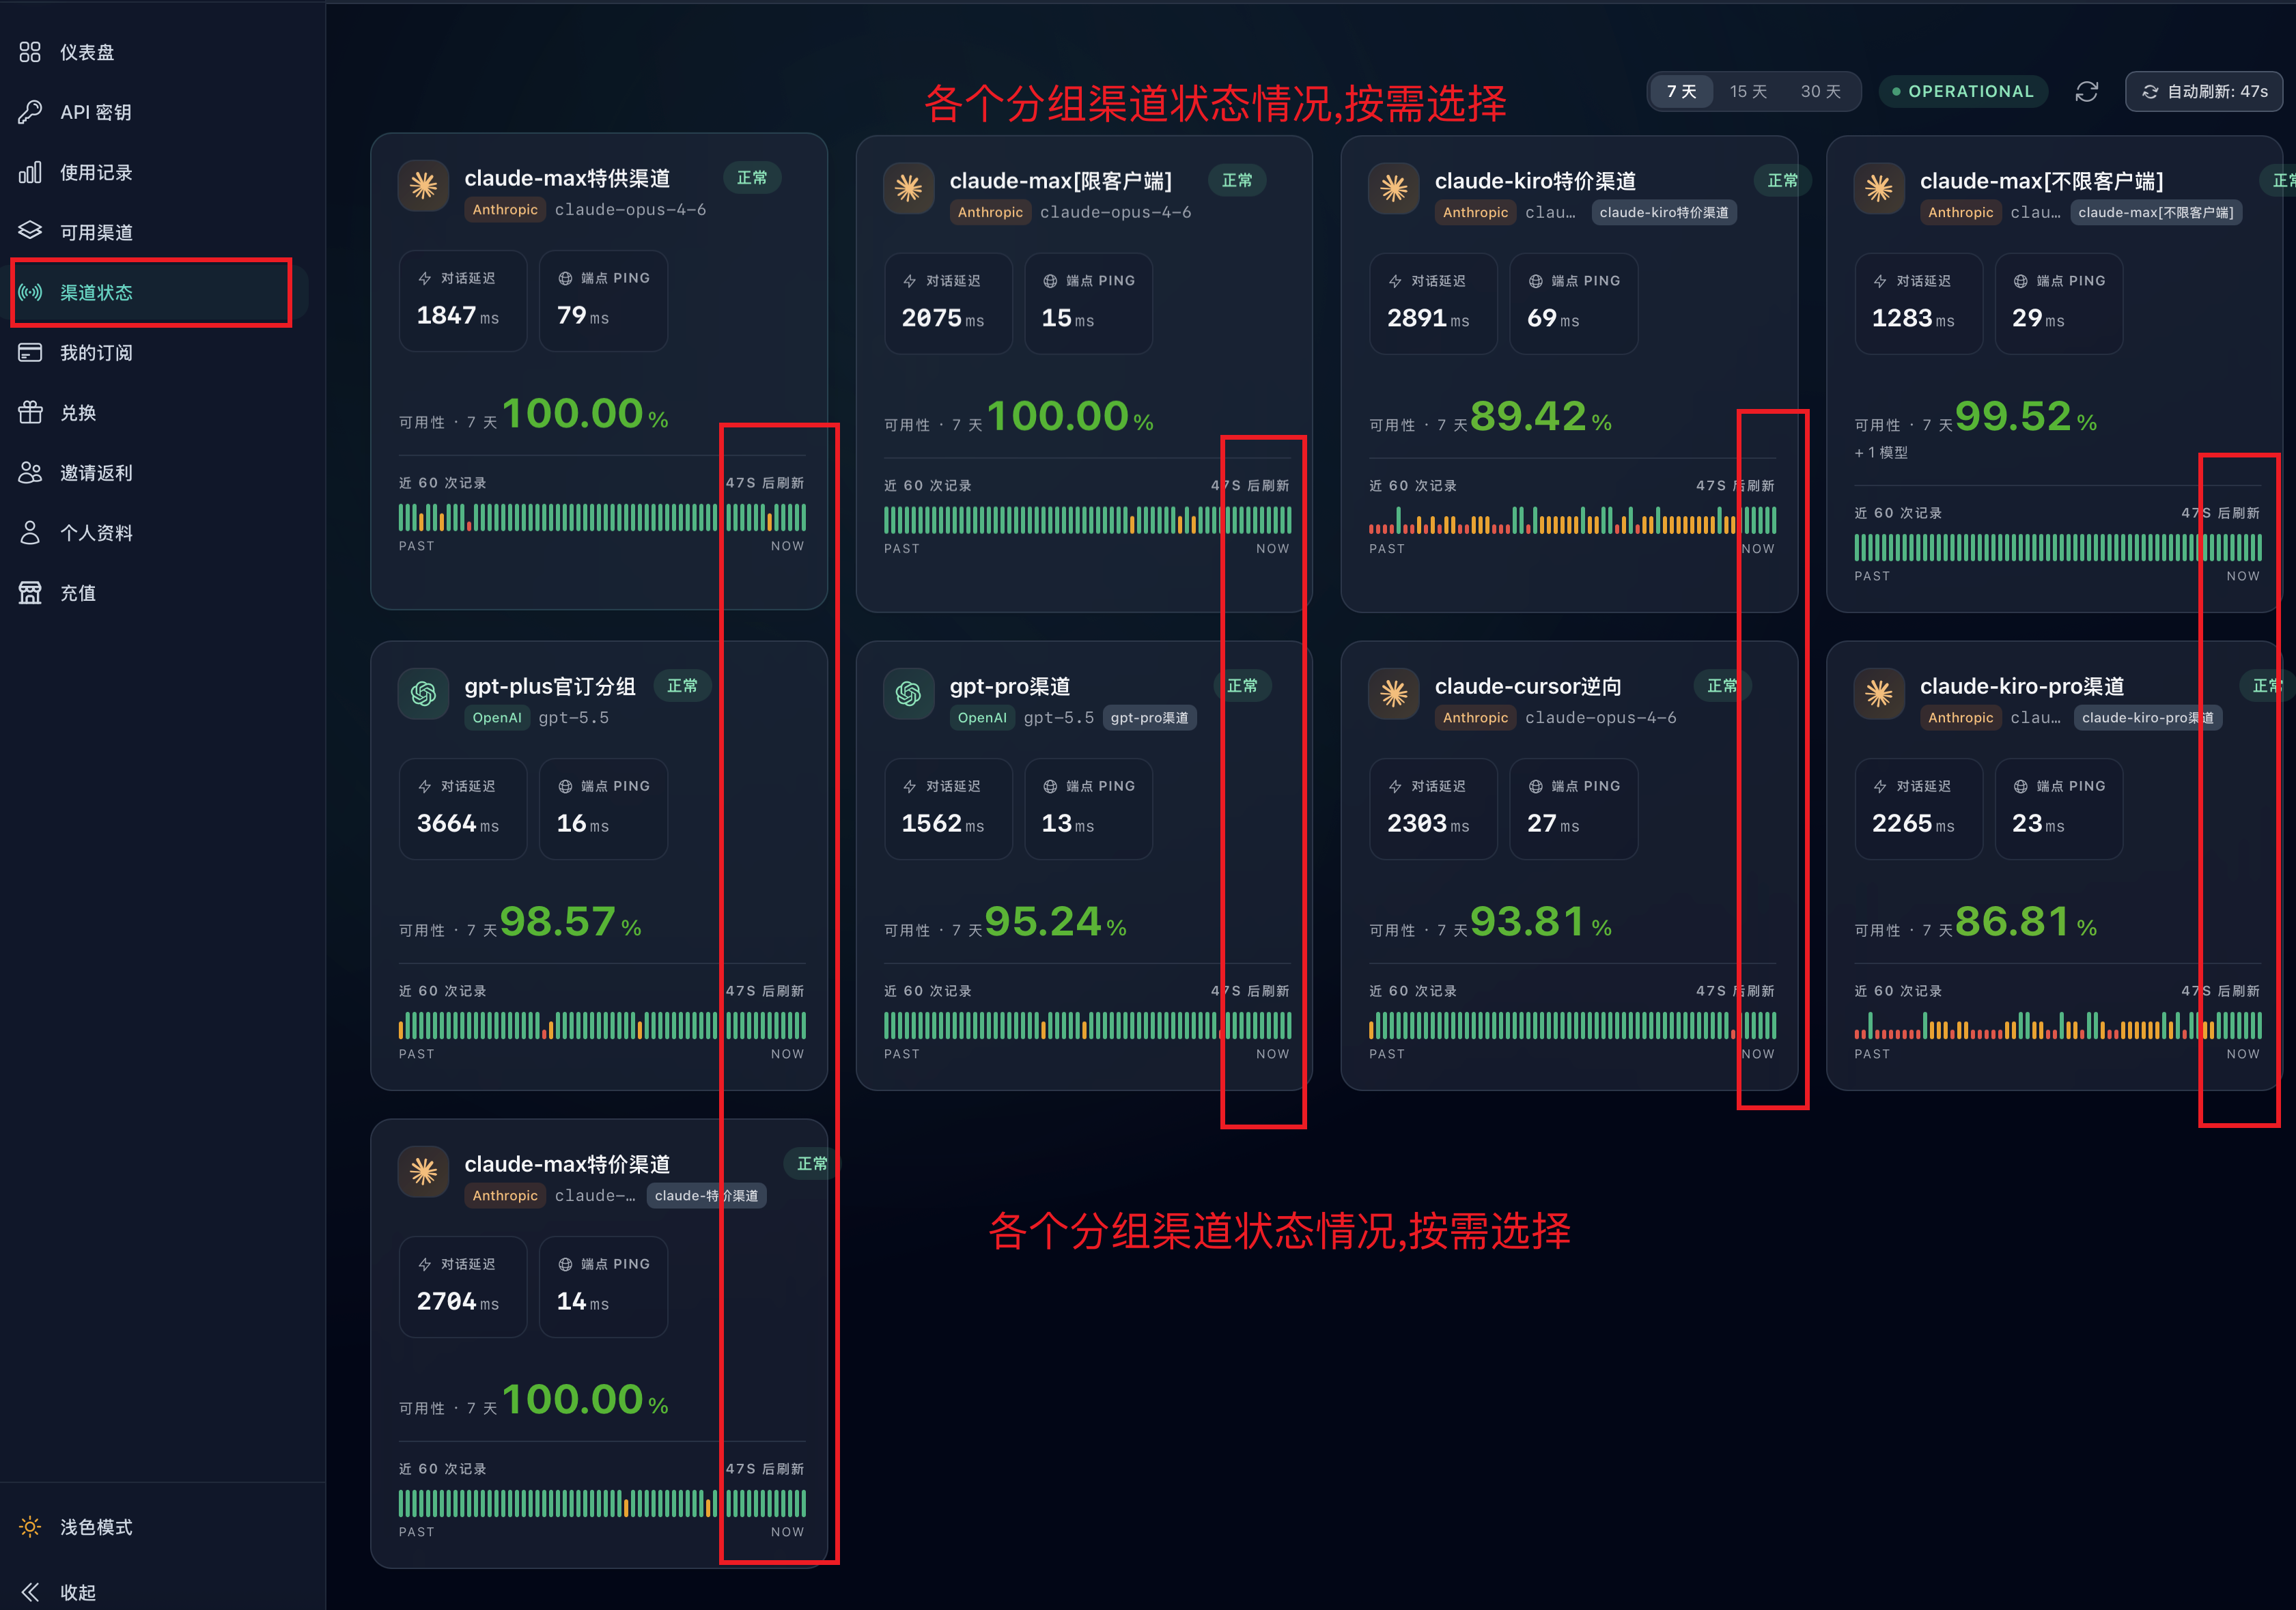Click claude-kiro-pro渠道 Anthropic logo icon
This screenshot has width=2296, height=1610.
coord(1878,693)
